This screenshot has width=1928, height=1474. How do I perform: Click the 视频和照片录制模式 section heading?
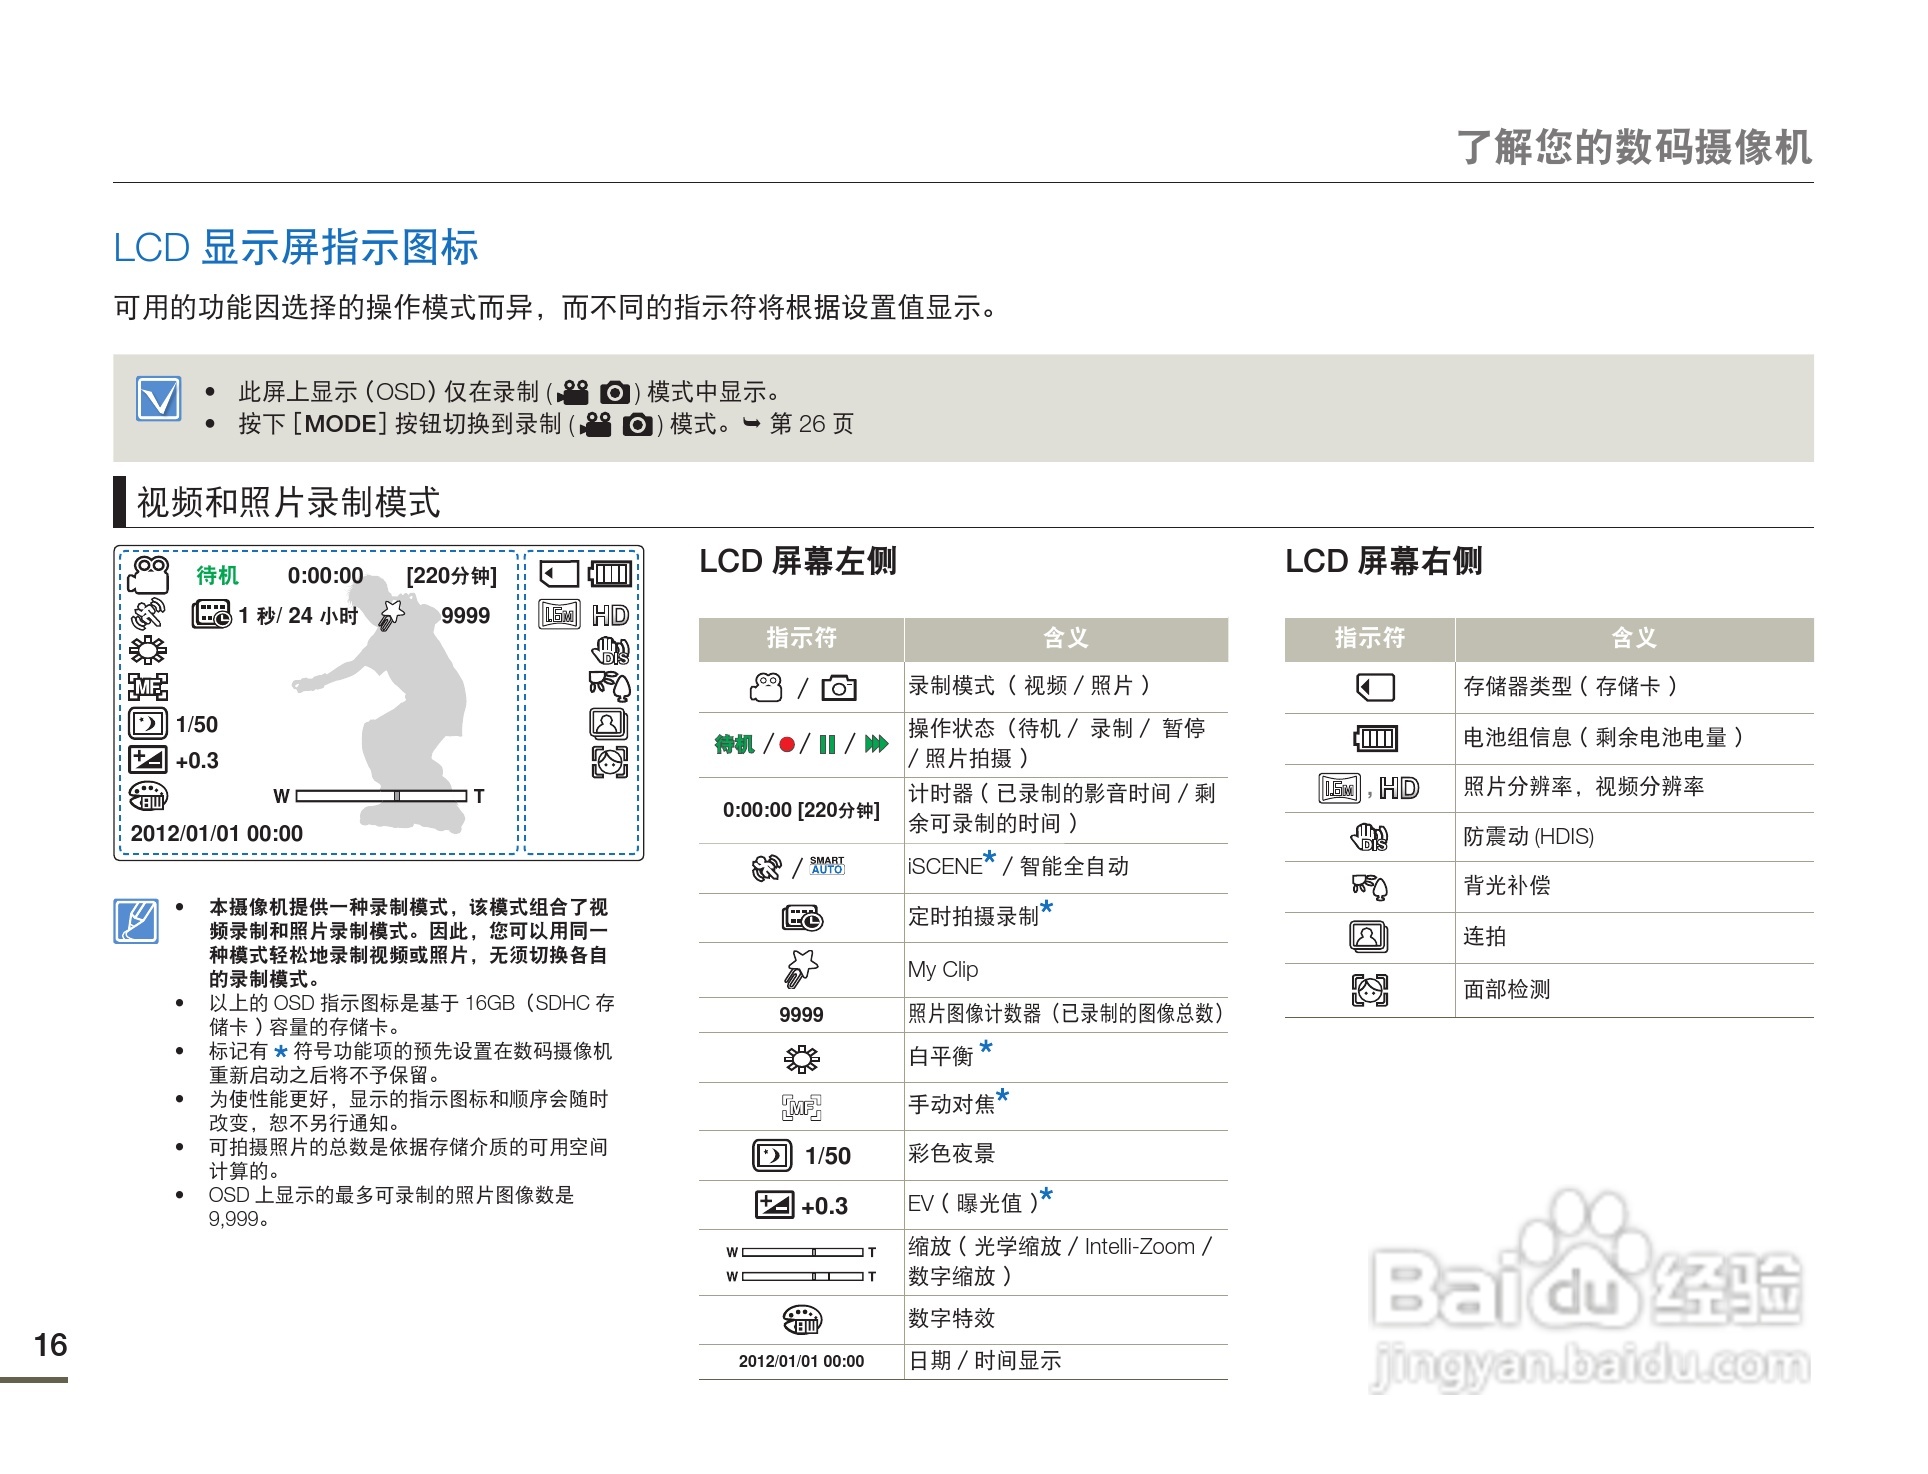click(x=288, y=502)
